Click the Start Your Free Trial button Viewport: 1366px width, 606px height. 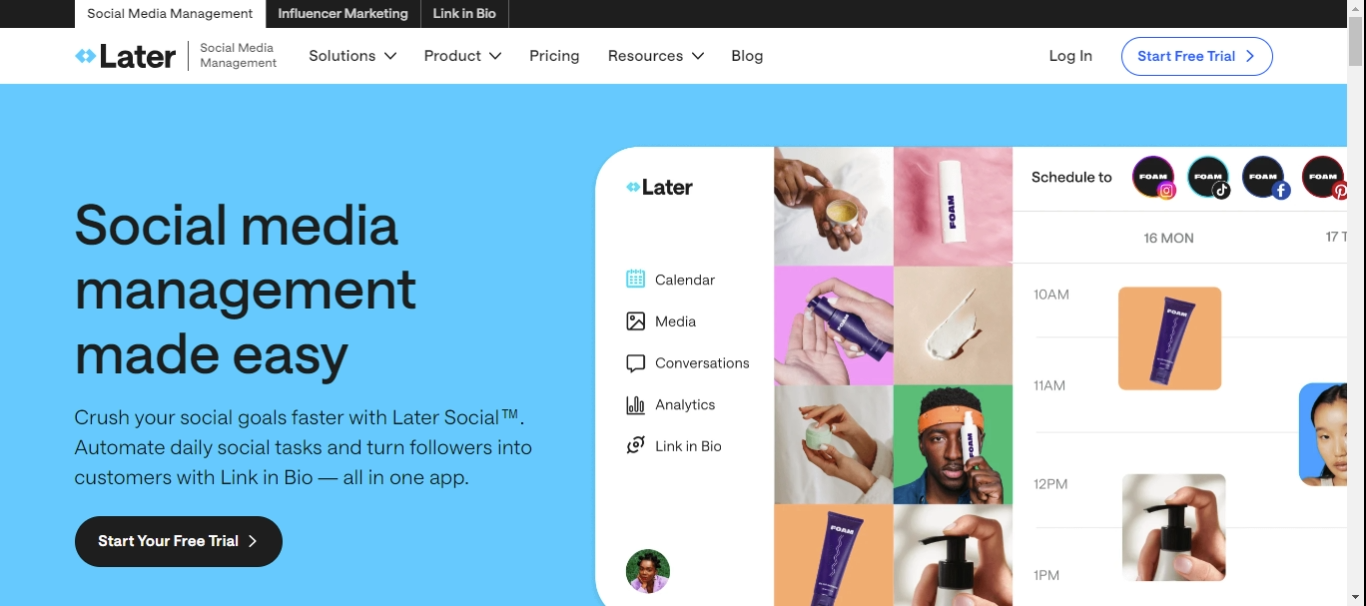[178, 541]
